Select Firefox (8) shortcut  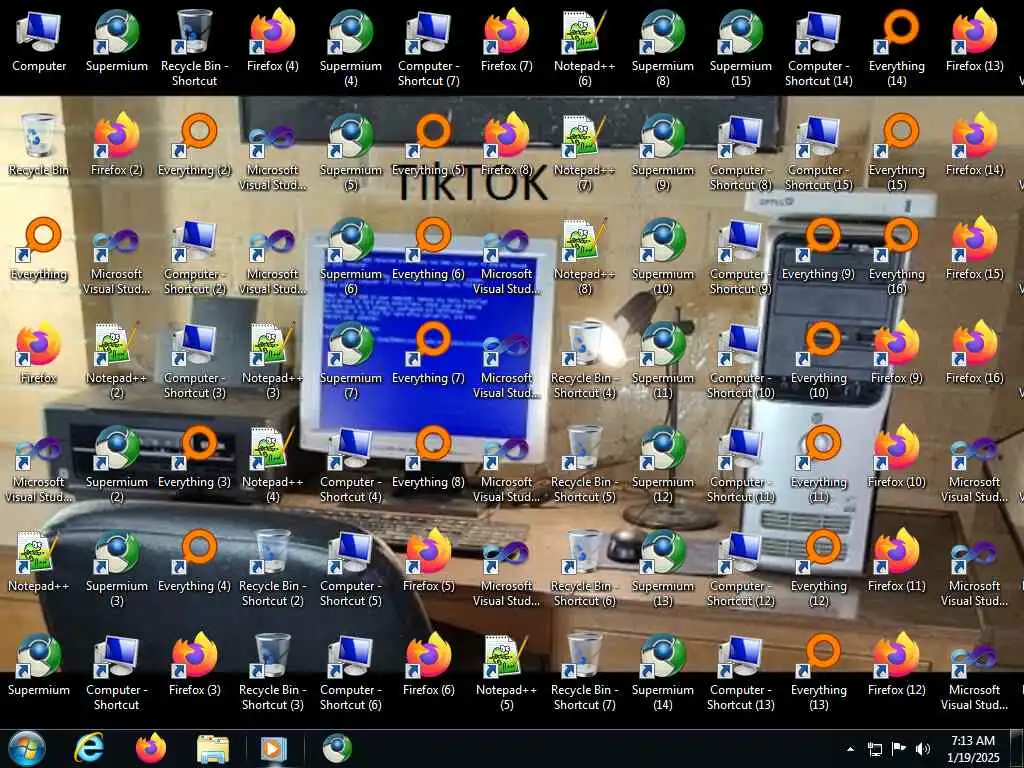coord(507,144)
